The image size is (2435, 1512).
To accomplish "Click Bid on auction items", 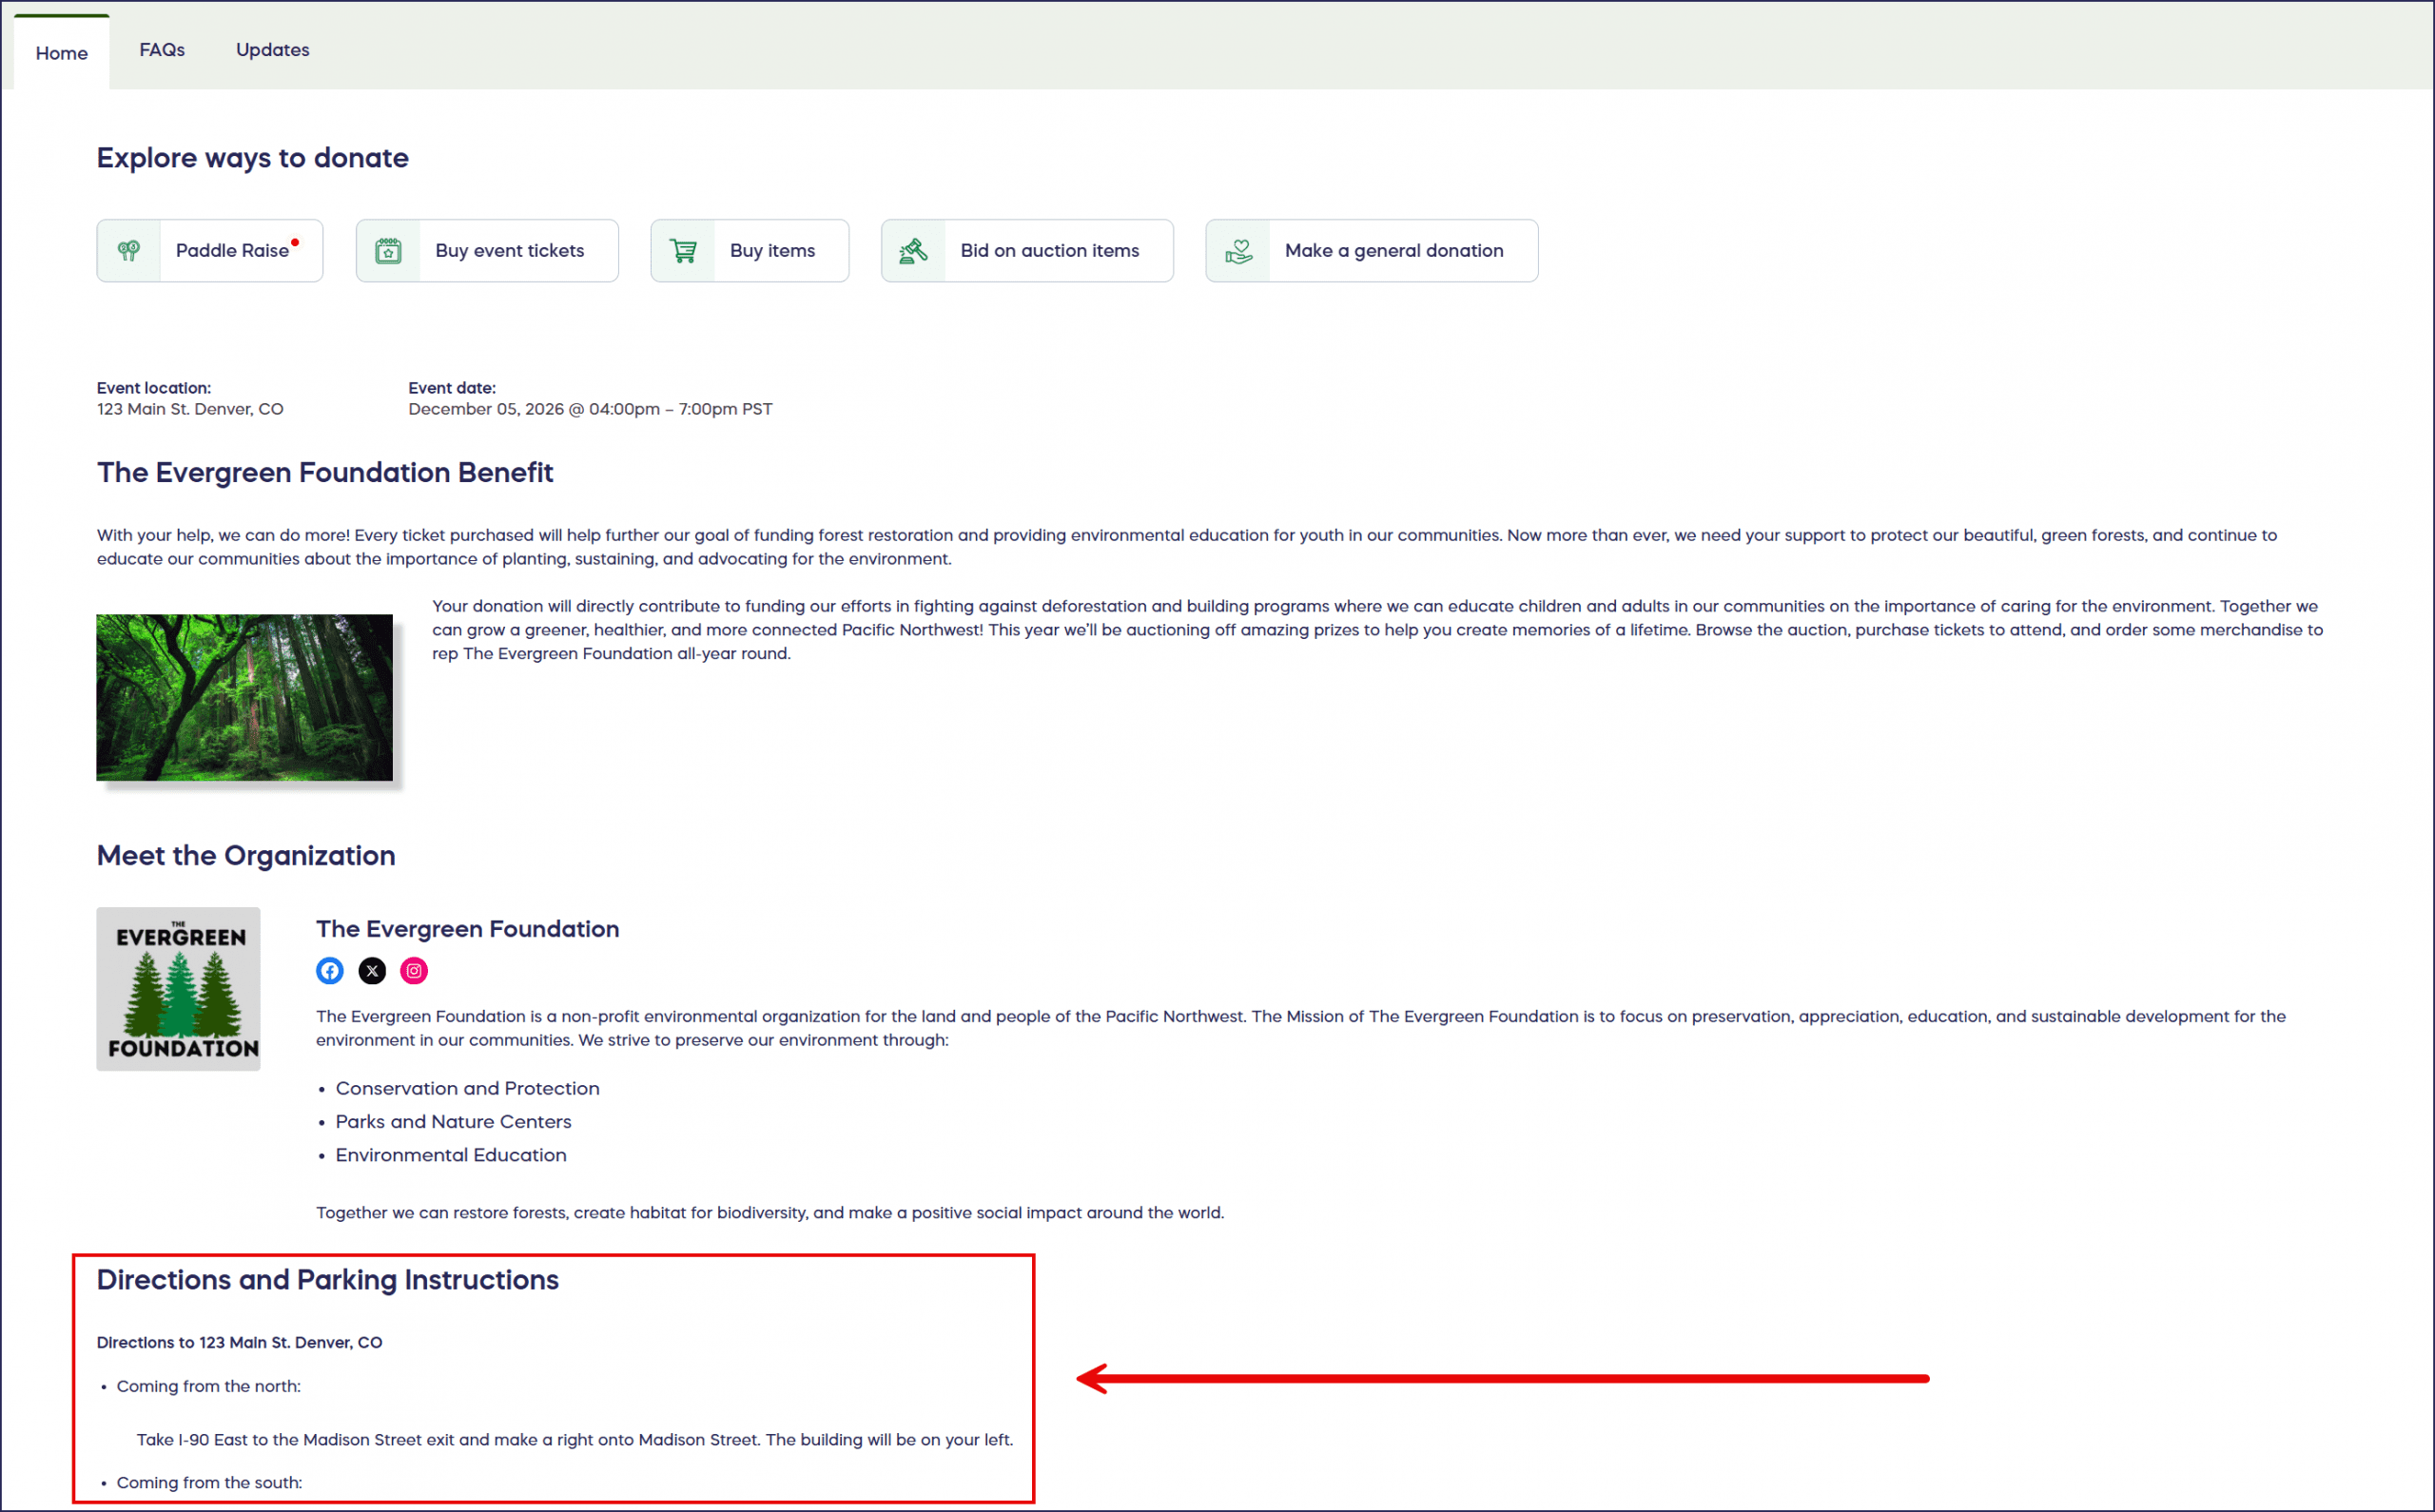I will 1049,251.
